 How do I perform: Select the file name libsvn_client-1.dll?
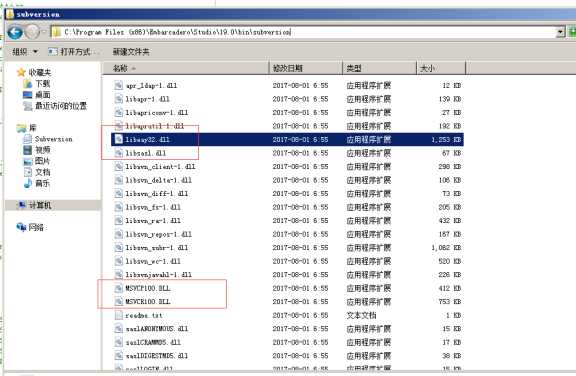(160, 167)
